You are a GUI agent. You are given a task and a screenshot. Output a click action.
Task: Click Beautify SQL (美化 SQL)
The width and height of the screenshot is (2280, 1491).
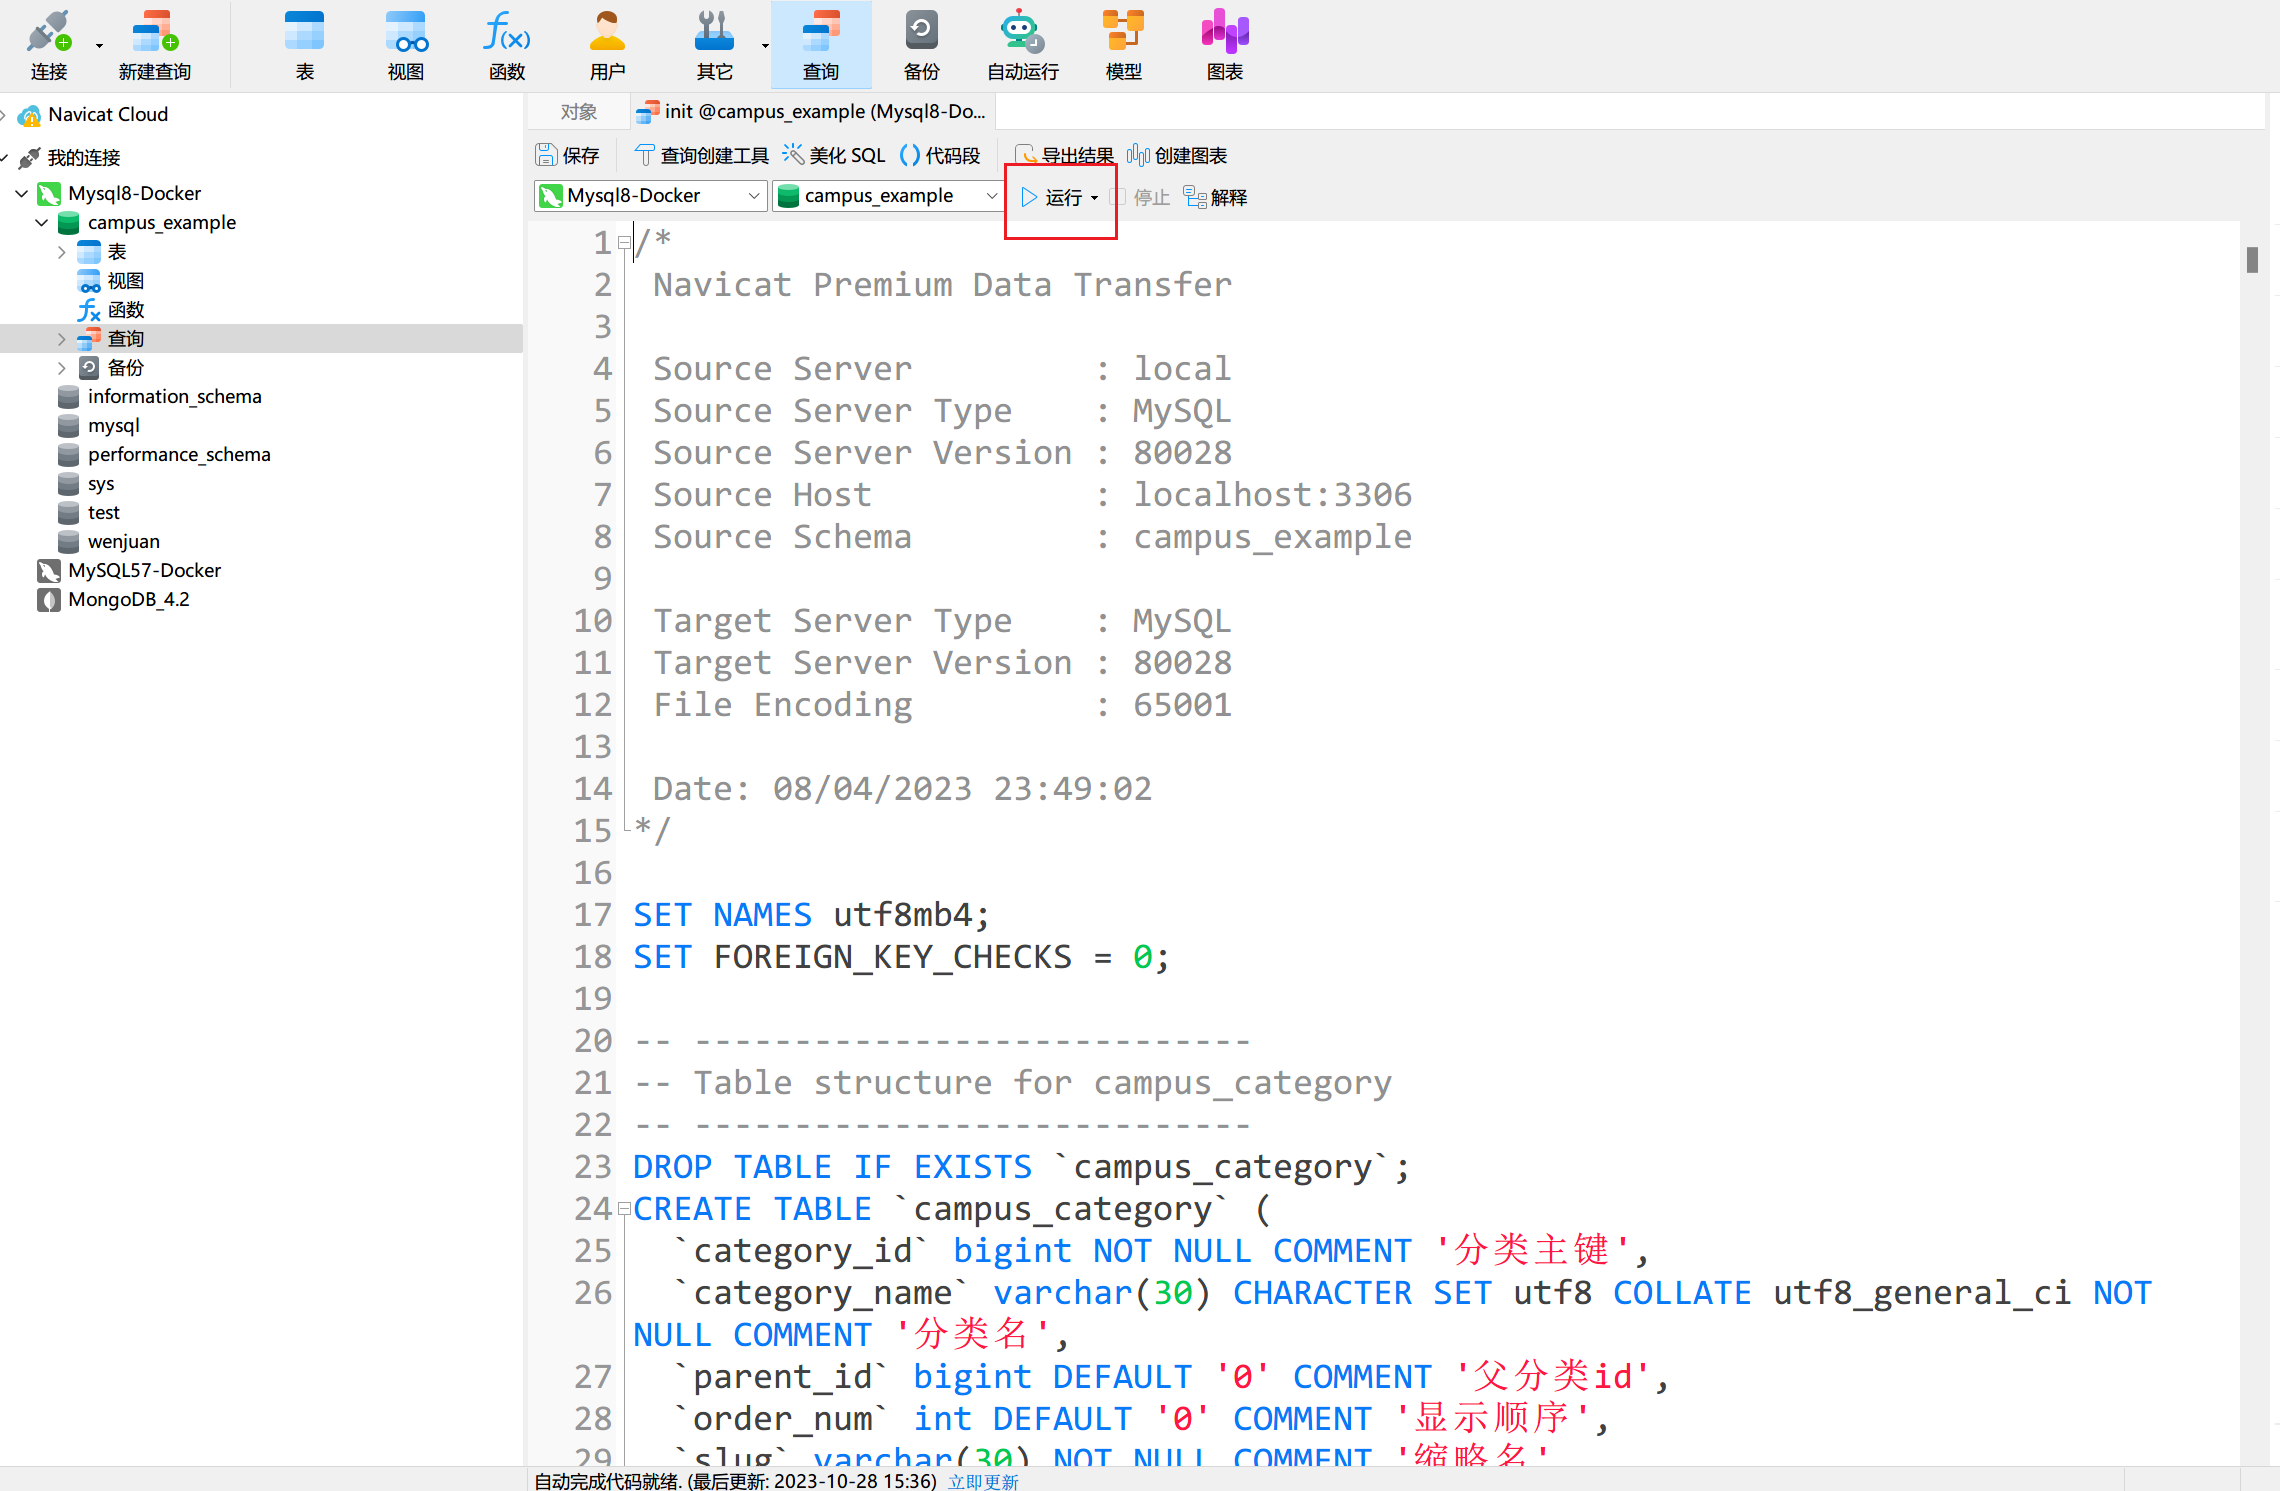point(834,155)
